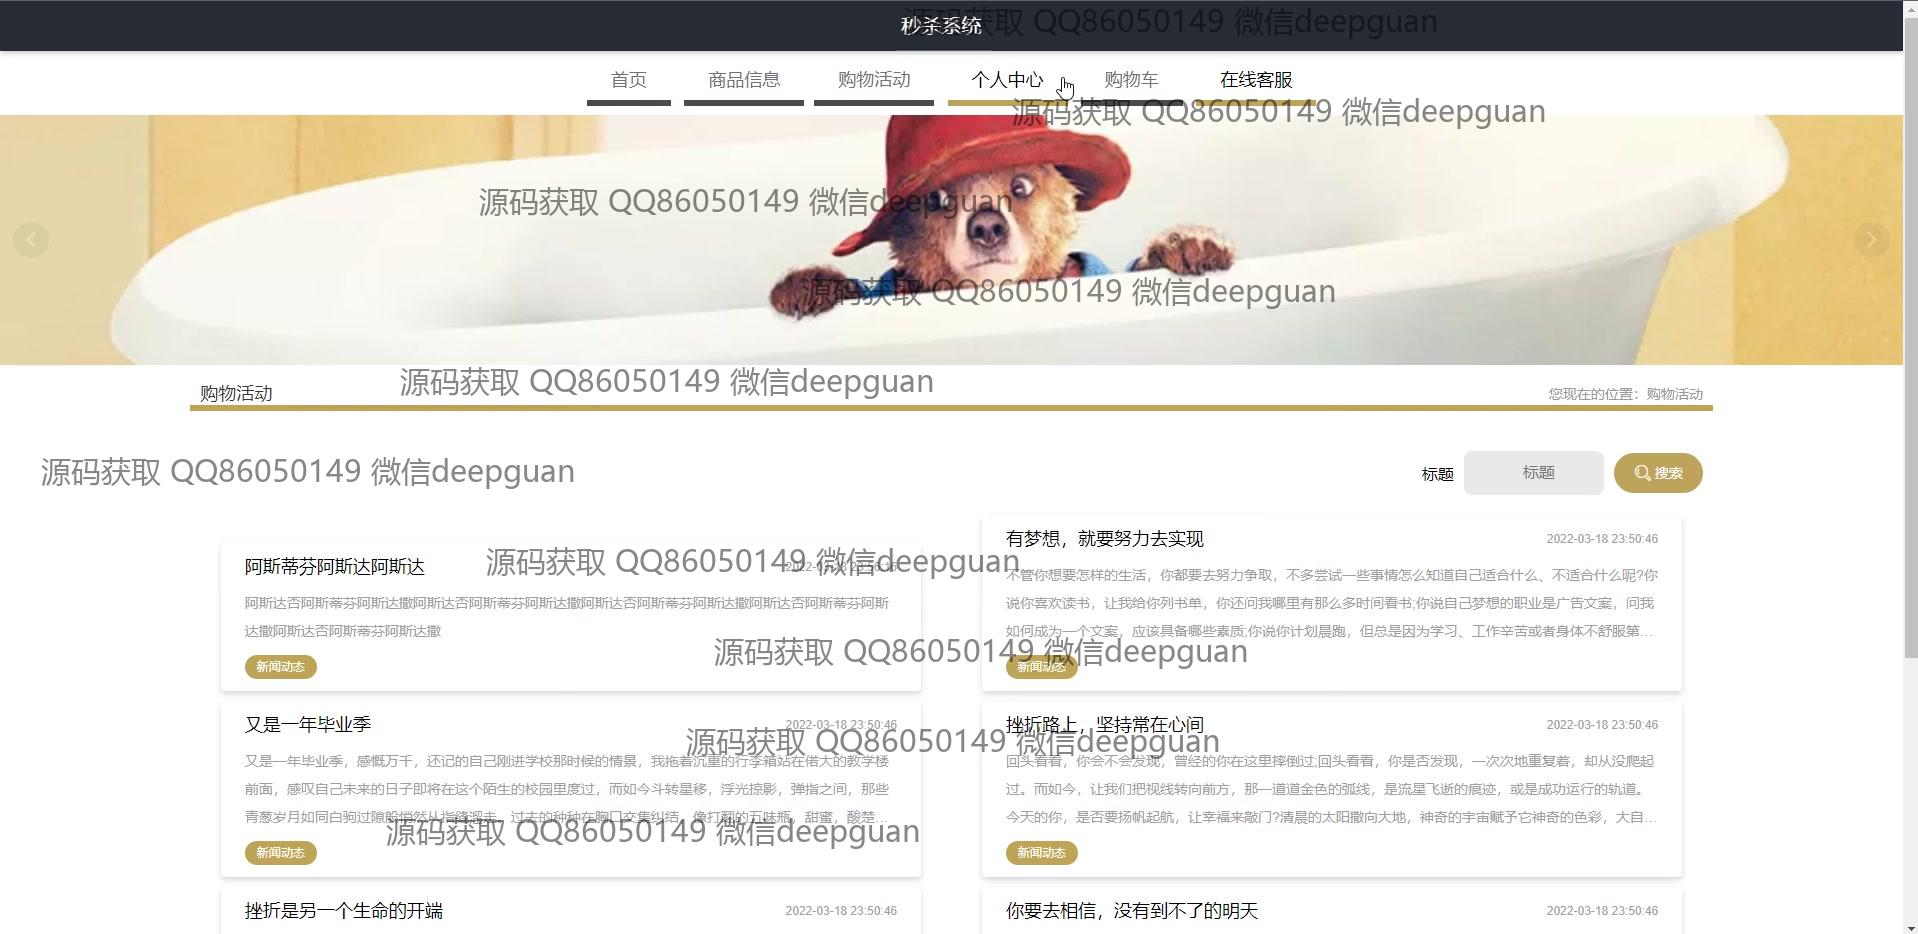This screenshot has height=934, width=1918.
Task: Go to 商品信息 in the navigation
Action: (x=743, y=80)
